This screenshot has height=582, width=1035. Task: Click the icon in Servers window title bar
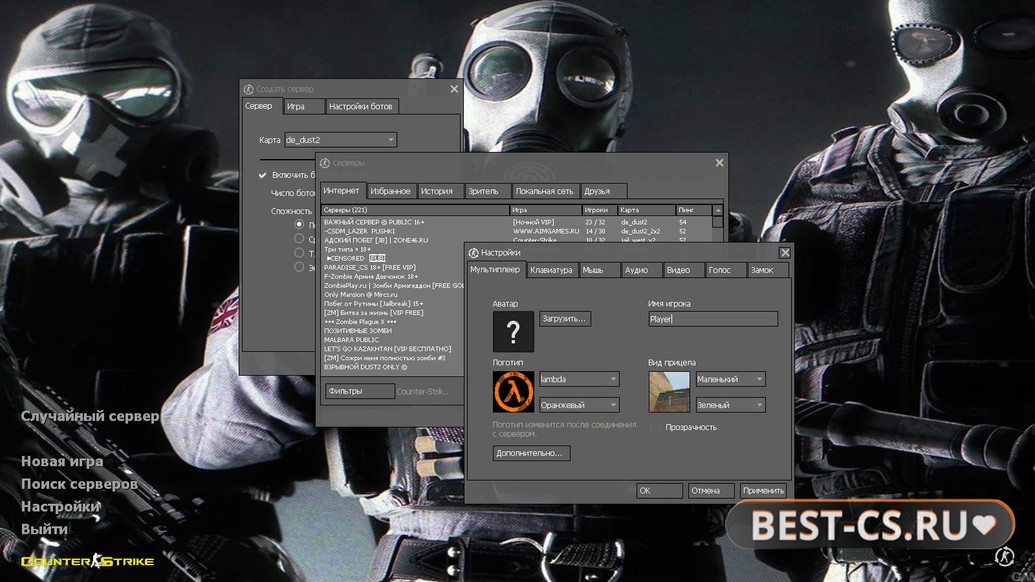click(325, 163)
